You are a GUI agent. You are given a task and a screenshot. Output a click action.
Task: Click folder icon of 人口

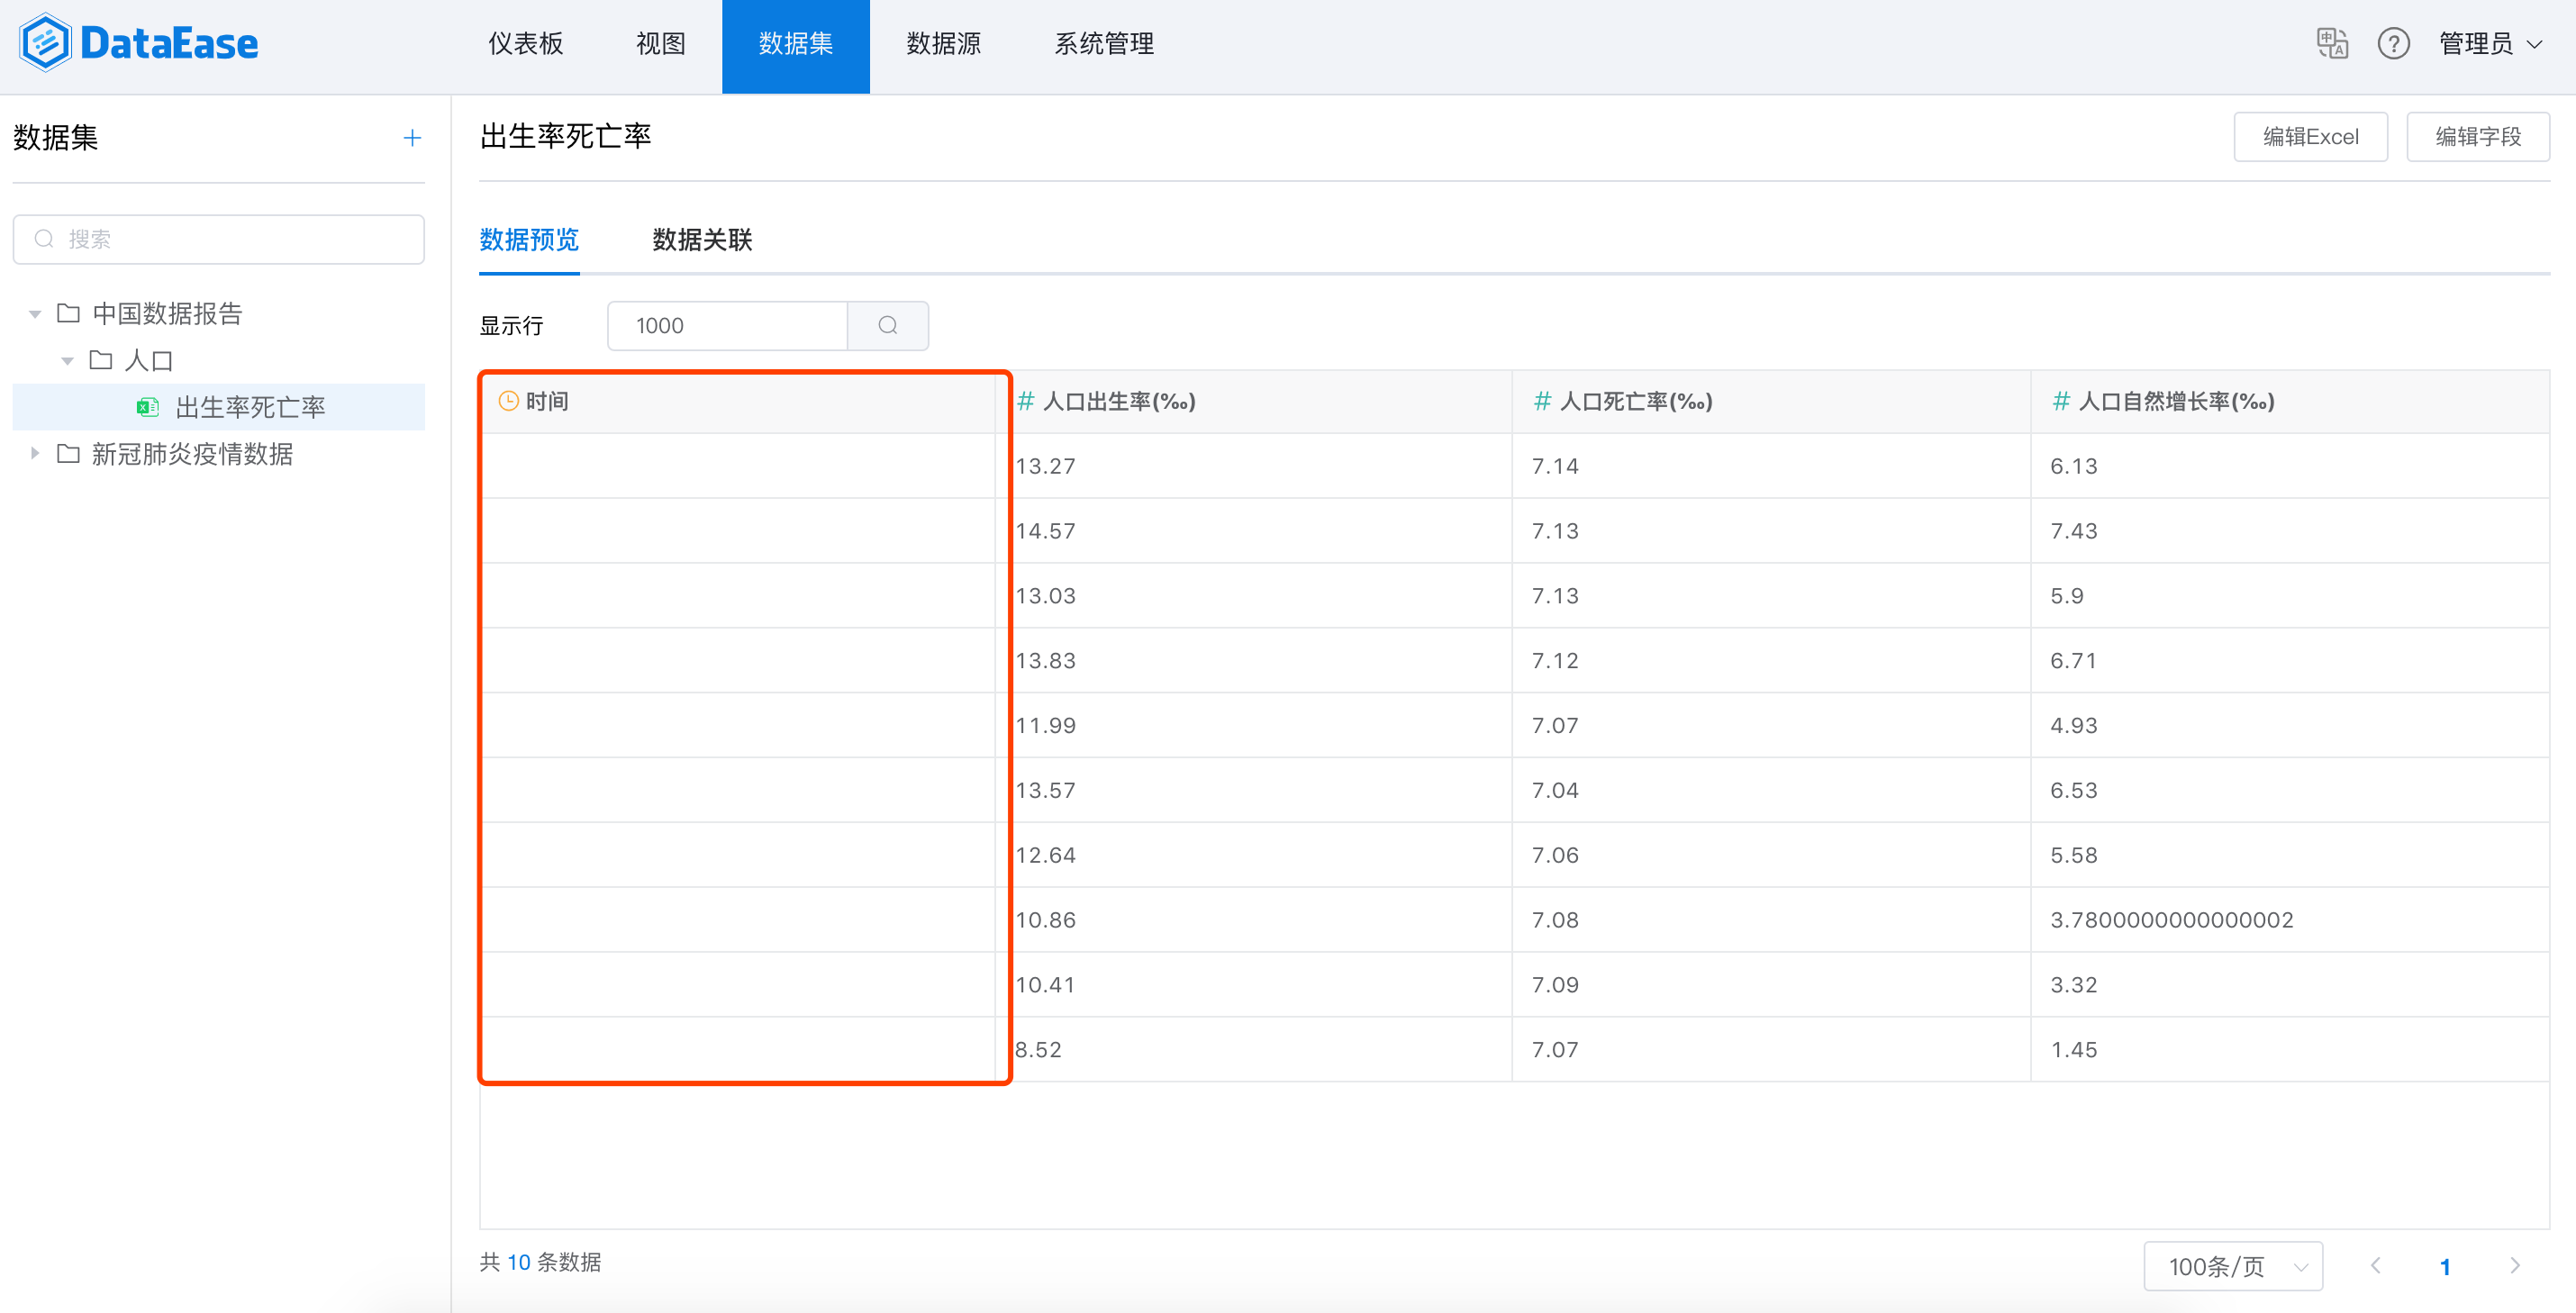[100, 360]
